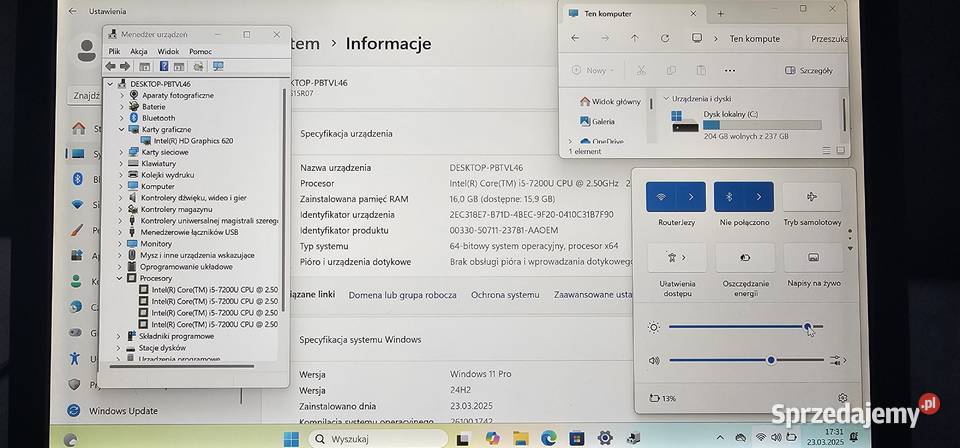
Task: Open Wi-Fi networks arrow next to RouterJezy
Action: tap(691, 197)
